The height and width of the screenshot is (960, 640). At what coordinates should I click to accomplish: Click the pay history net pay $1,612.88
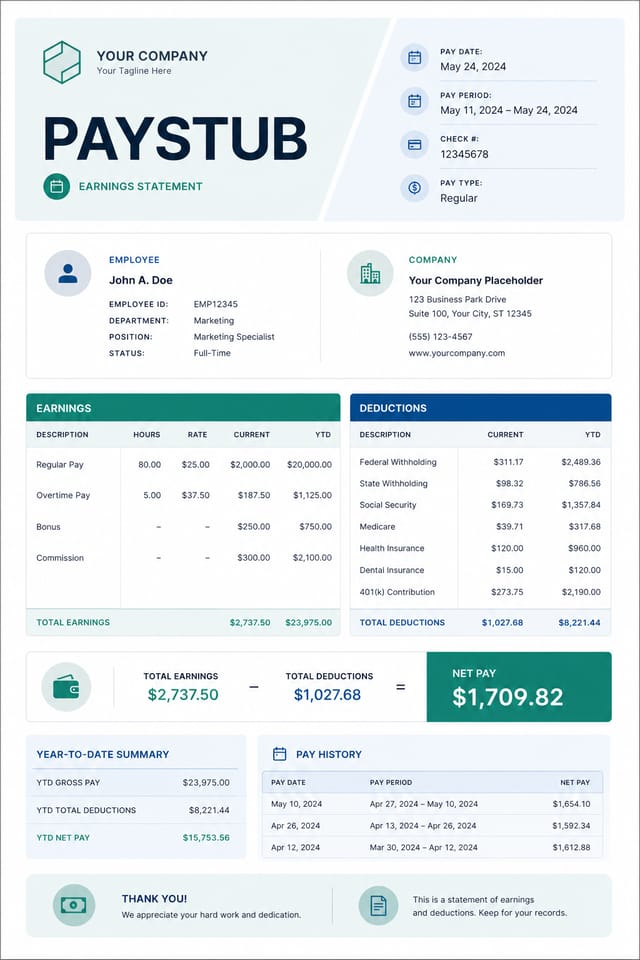(x=571, y=847)
